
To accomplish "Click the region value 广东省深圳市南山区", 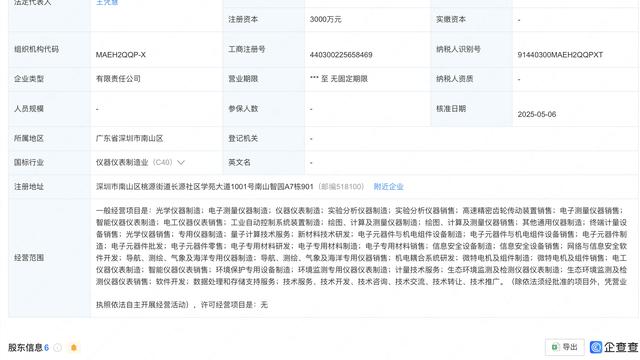I will tap(129, 138).
